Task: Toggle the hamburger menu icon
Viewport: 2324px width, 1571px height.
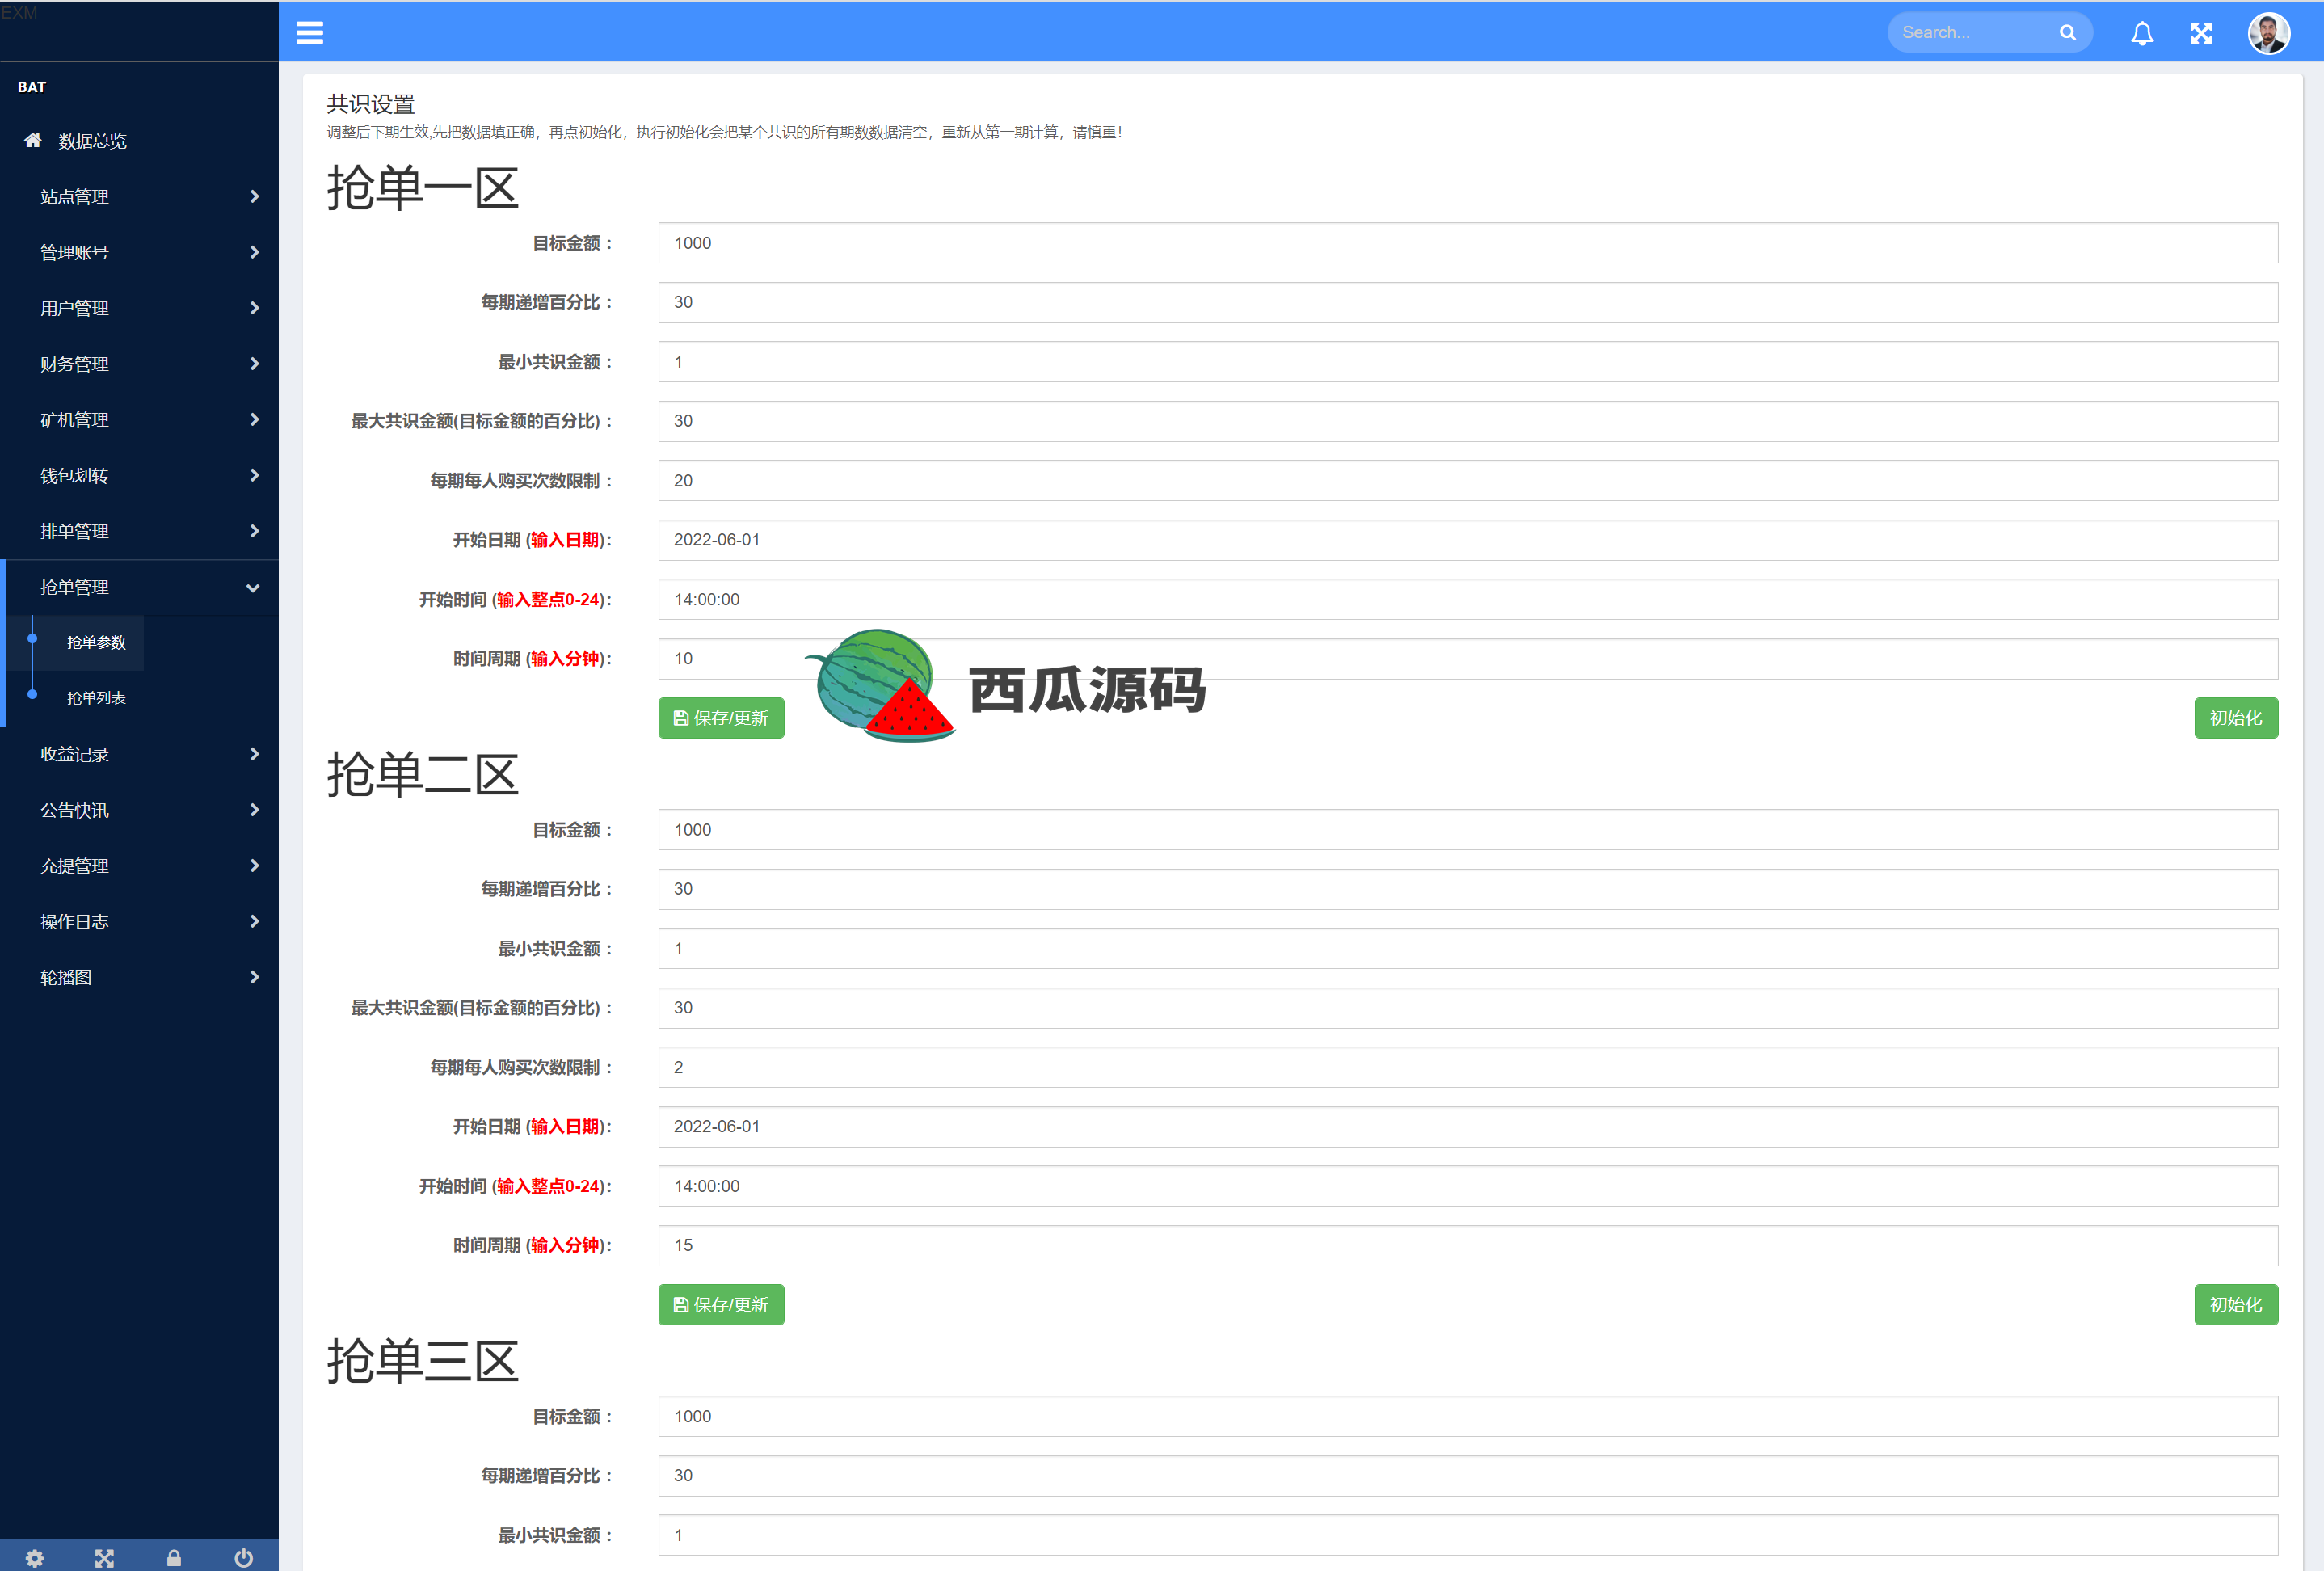Action: (x=310, y=33)
